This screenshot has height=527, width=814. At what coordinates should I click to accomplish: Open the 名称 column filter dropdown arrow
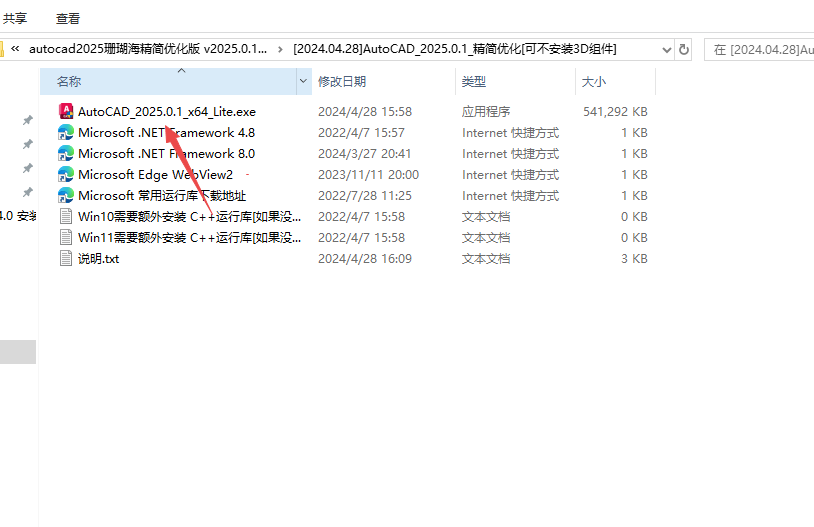click(304, 81)
